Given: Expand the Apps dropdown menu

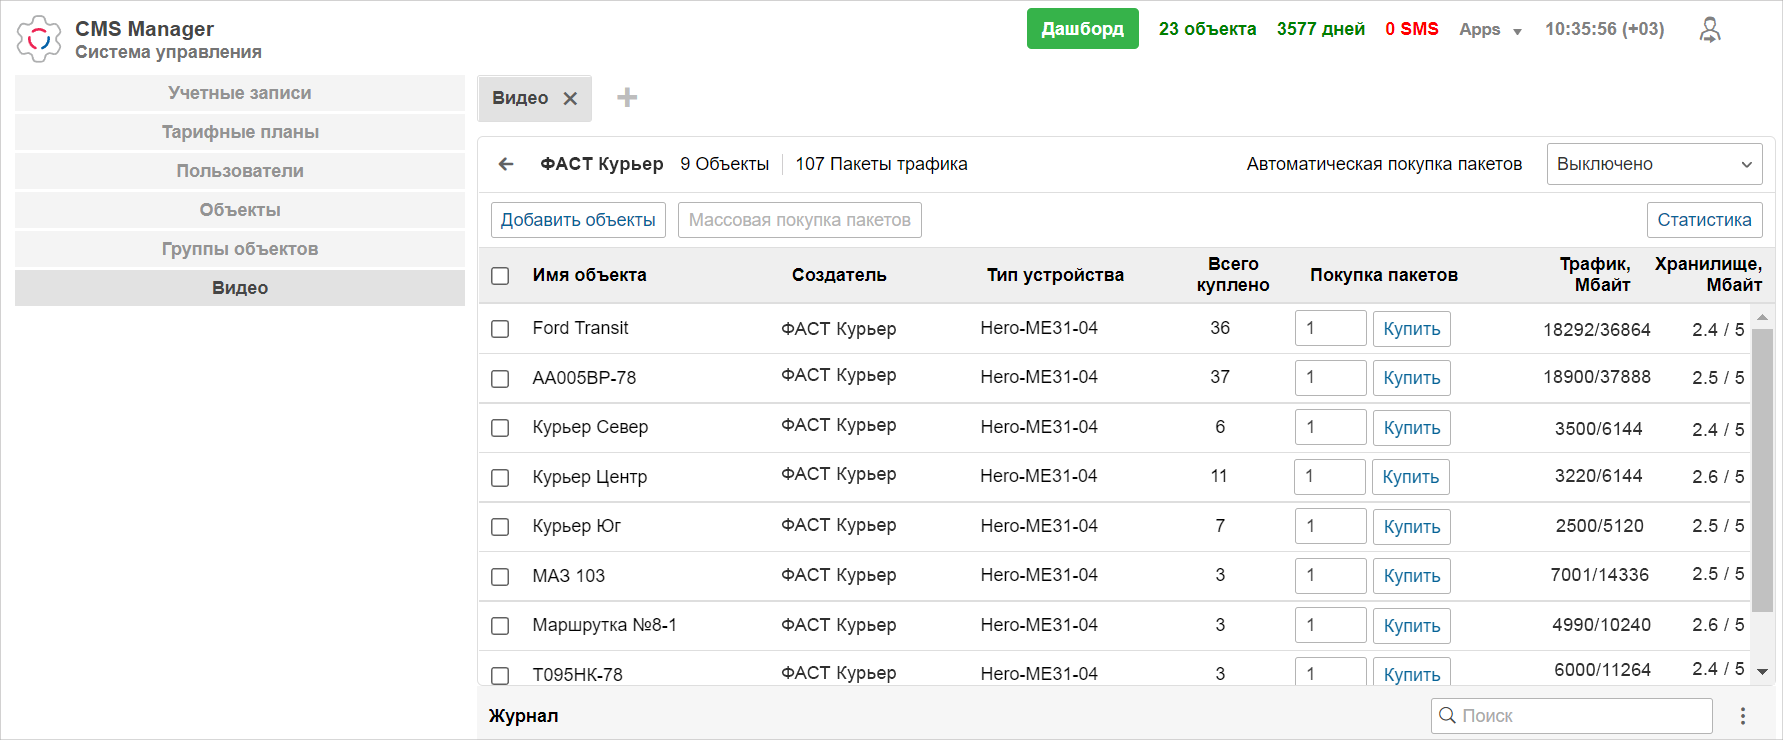Looking at the screenshot, I should (x=1490, y=30).
